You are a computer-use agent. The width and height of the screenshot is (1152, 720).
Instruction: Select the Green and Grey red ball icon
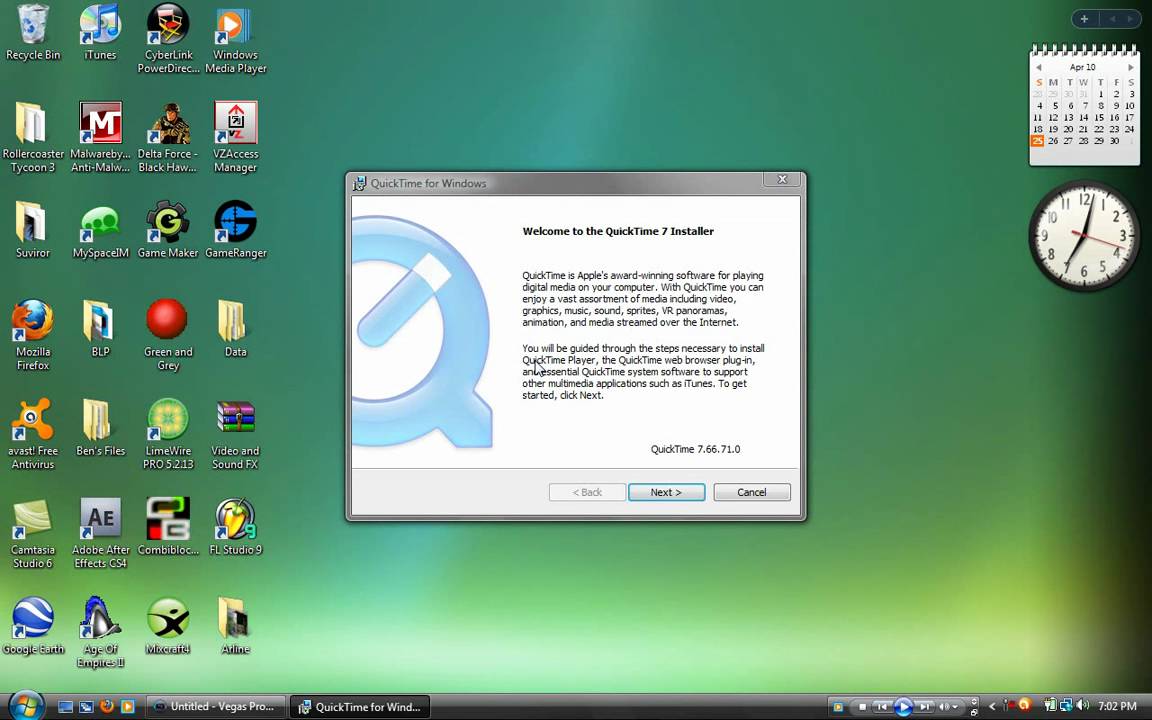(168, 336)
